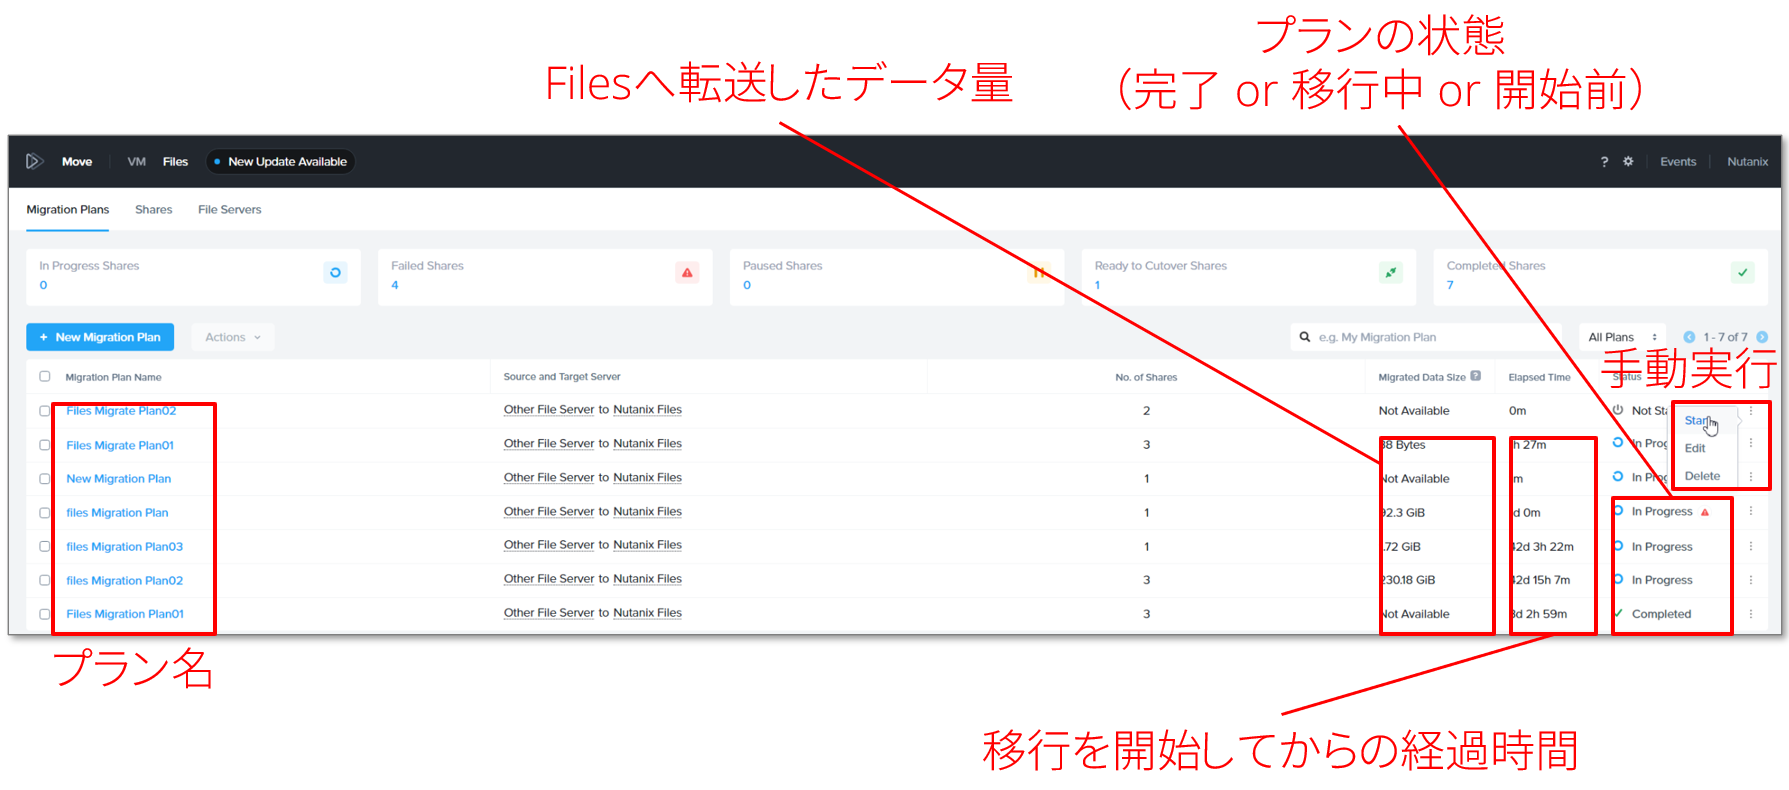Click the Failed Shares count 4
Viewport: 1789px width, 790px height.
[x=395, y=285]
